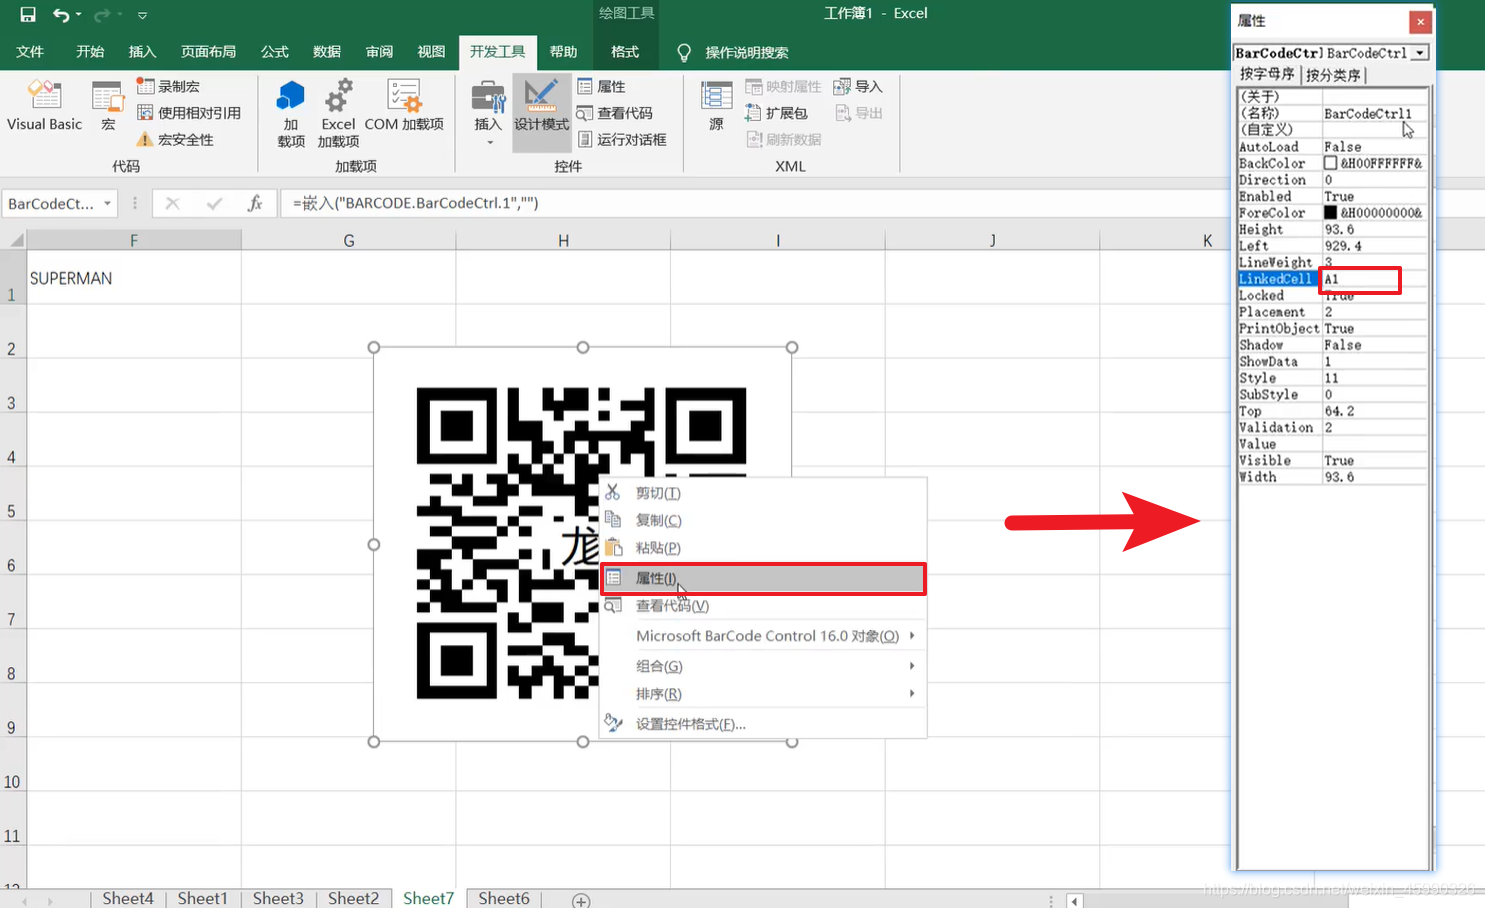Screen dimensions: 1485x908
Task: Select column G header
Action: coord(348,240)
